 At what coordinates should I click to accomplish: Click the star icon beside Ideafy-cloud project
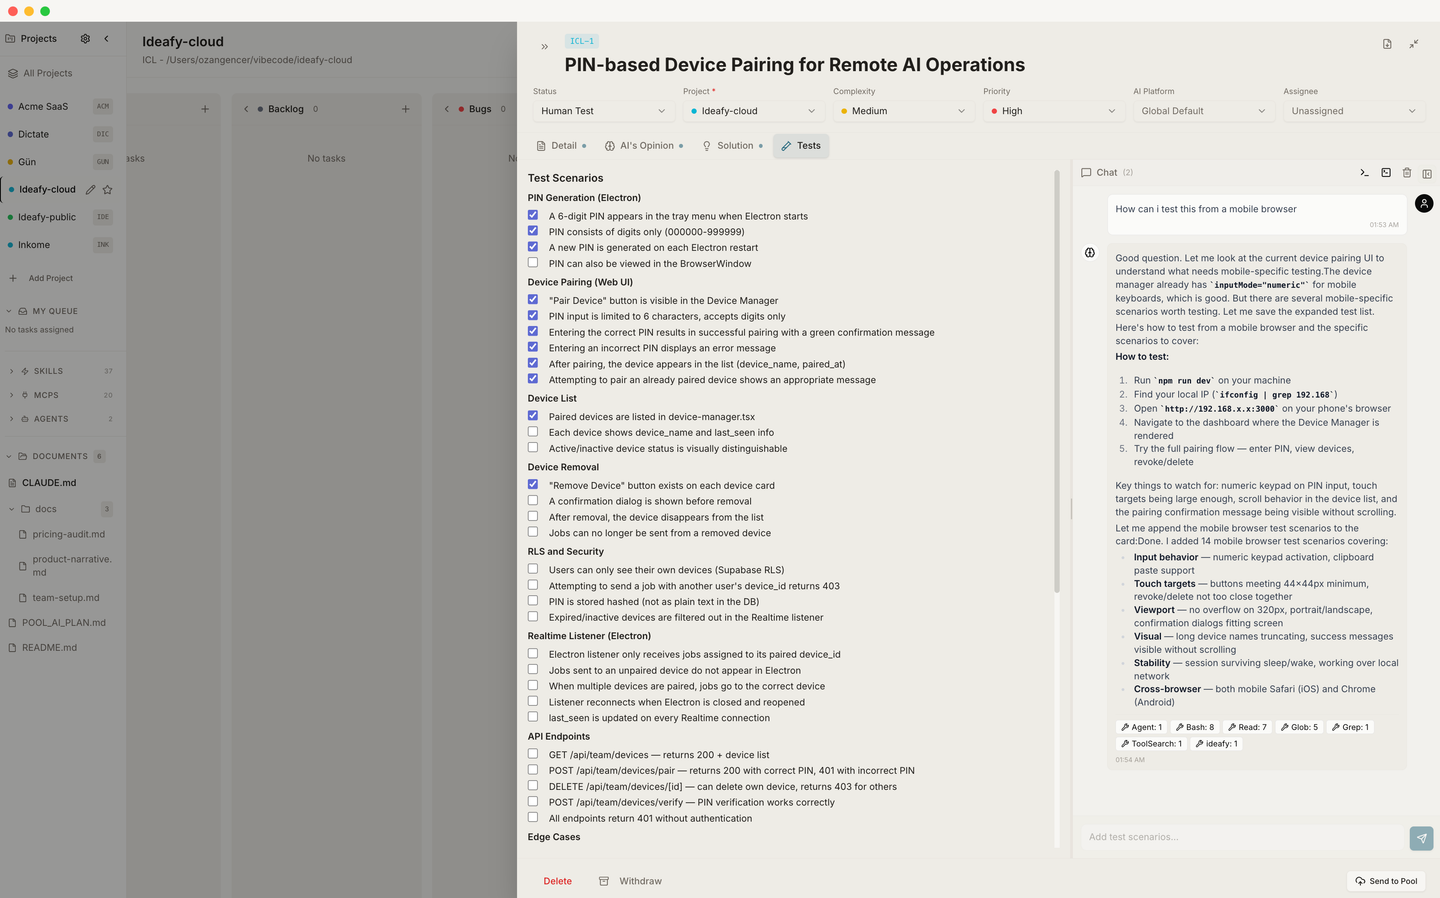pyautogui.click(x=107, y=189)
